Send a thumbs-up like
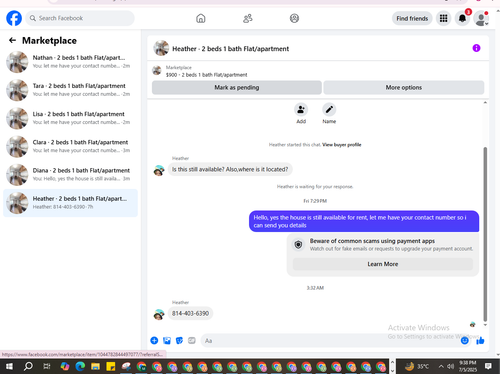500x374 pixels. point(480,340)
